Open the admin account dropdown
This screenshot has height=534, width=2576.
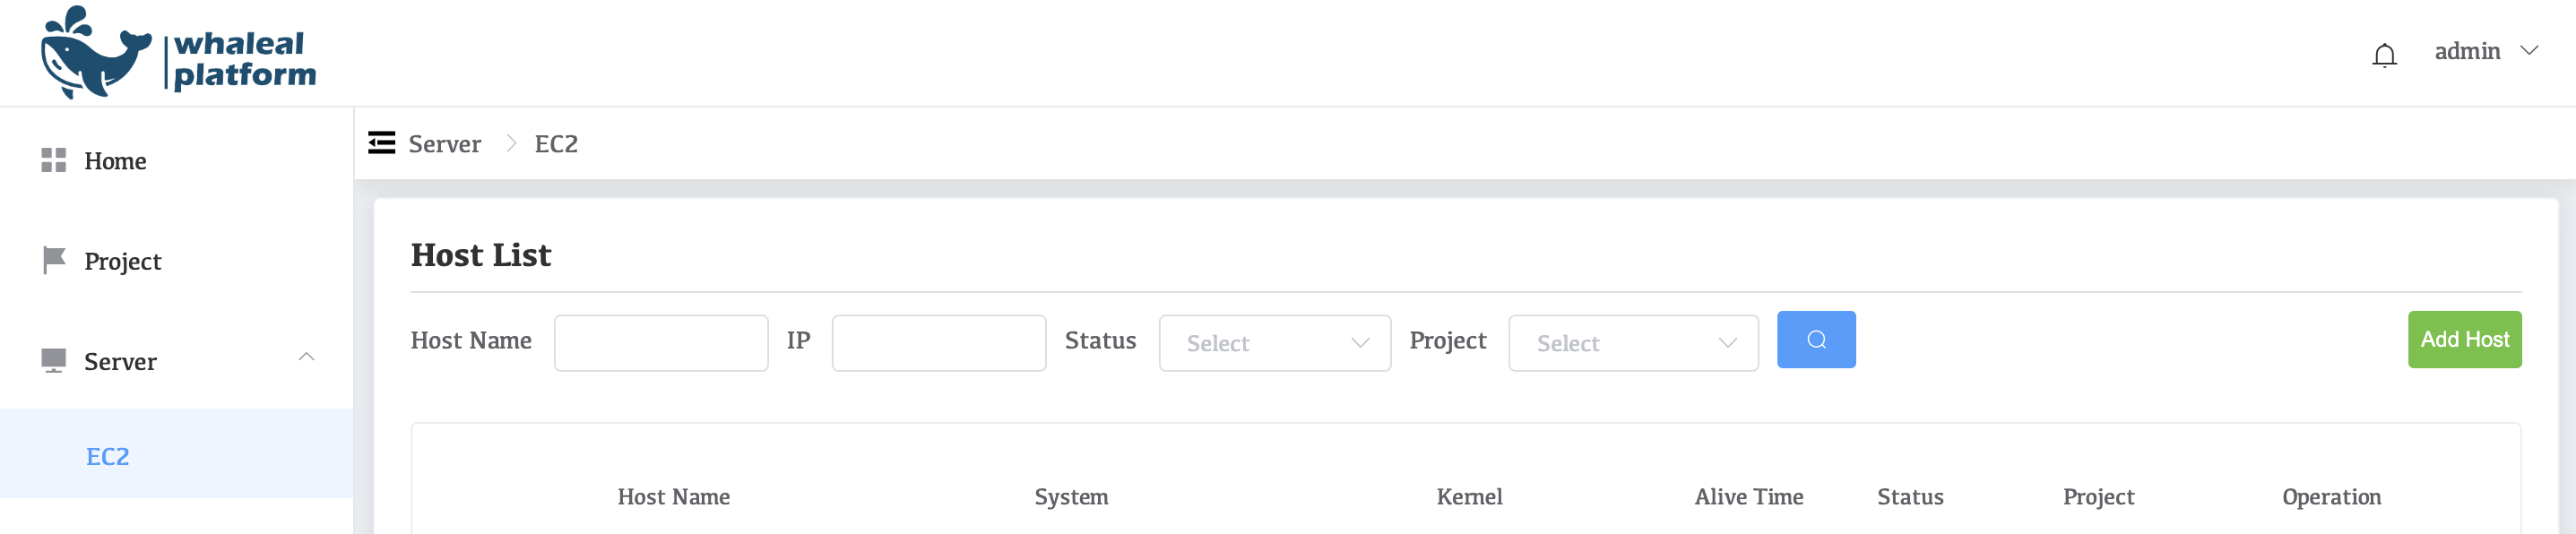[x=2485, y=50]
